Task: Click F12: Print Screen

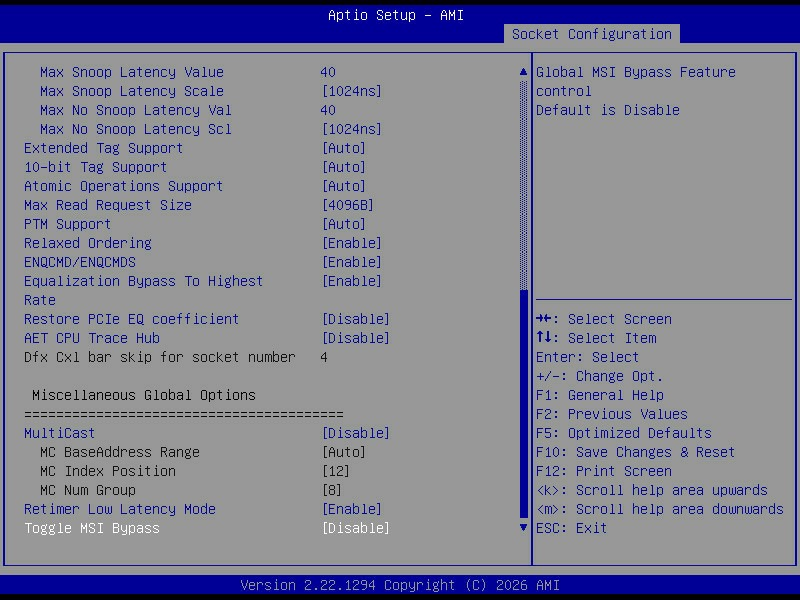Action: click(604, 471)
